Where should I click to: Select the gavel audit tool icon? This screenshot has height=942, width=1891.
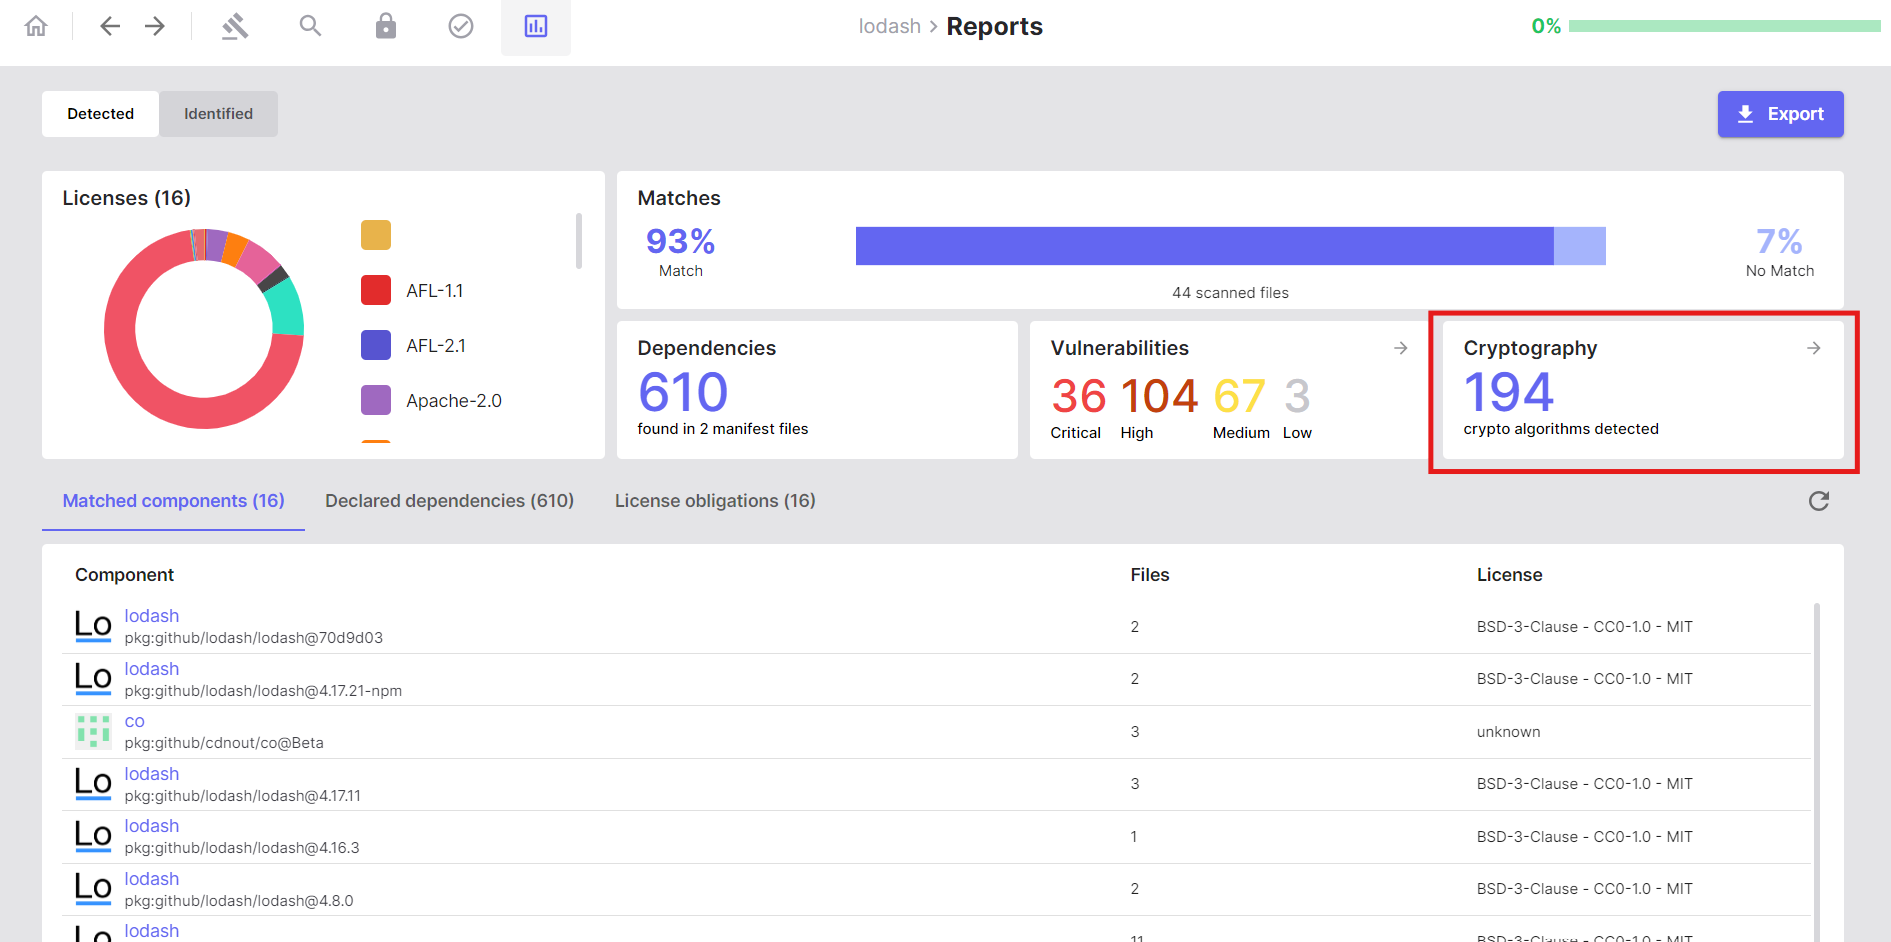(x=234, y=26)
